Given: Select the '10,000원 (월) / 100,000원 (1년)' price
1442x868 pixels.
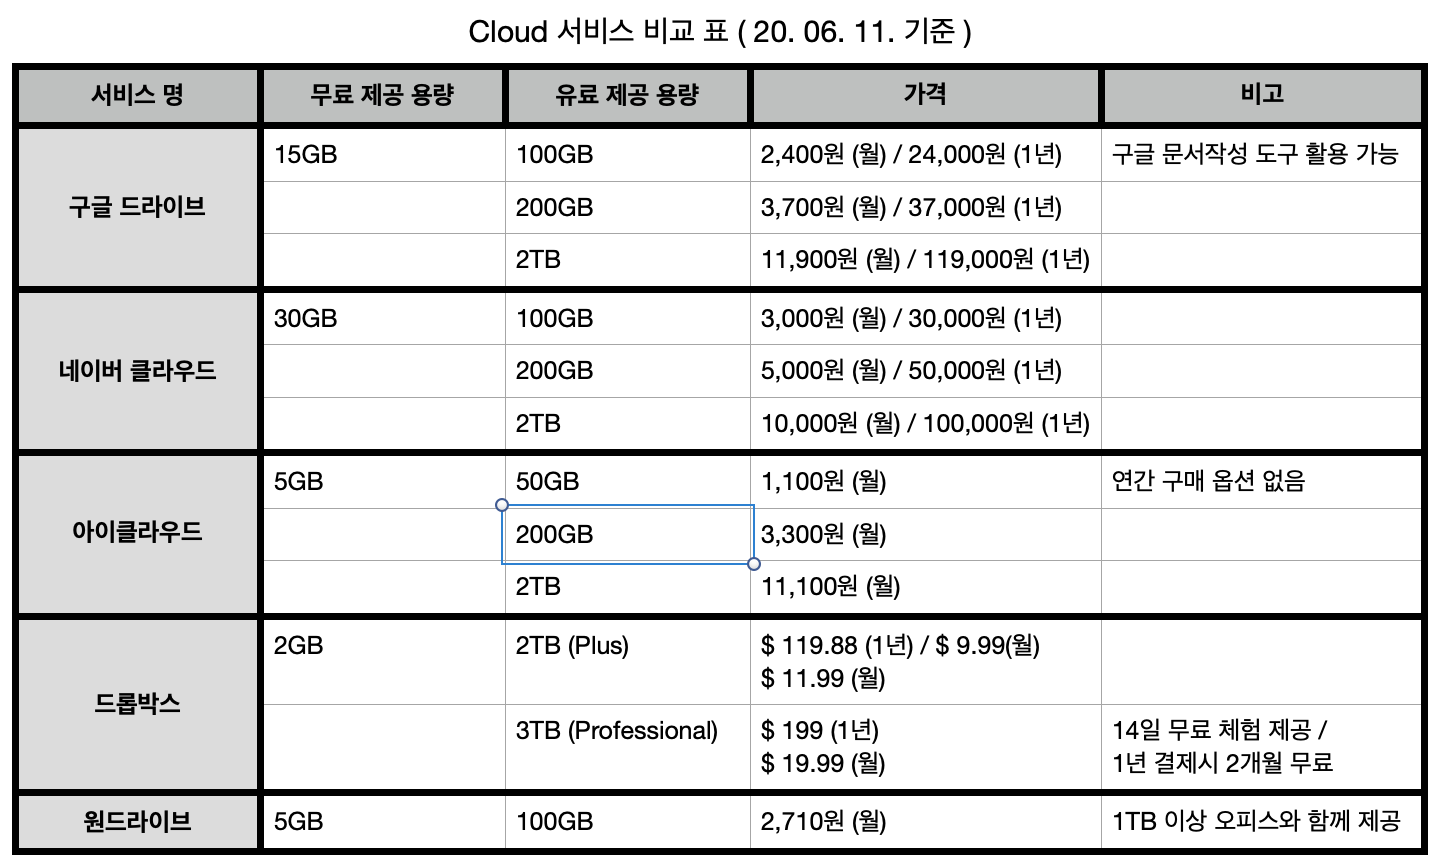Looking at the screenshot, I should [x=925, y=424].
